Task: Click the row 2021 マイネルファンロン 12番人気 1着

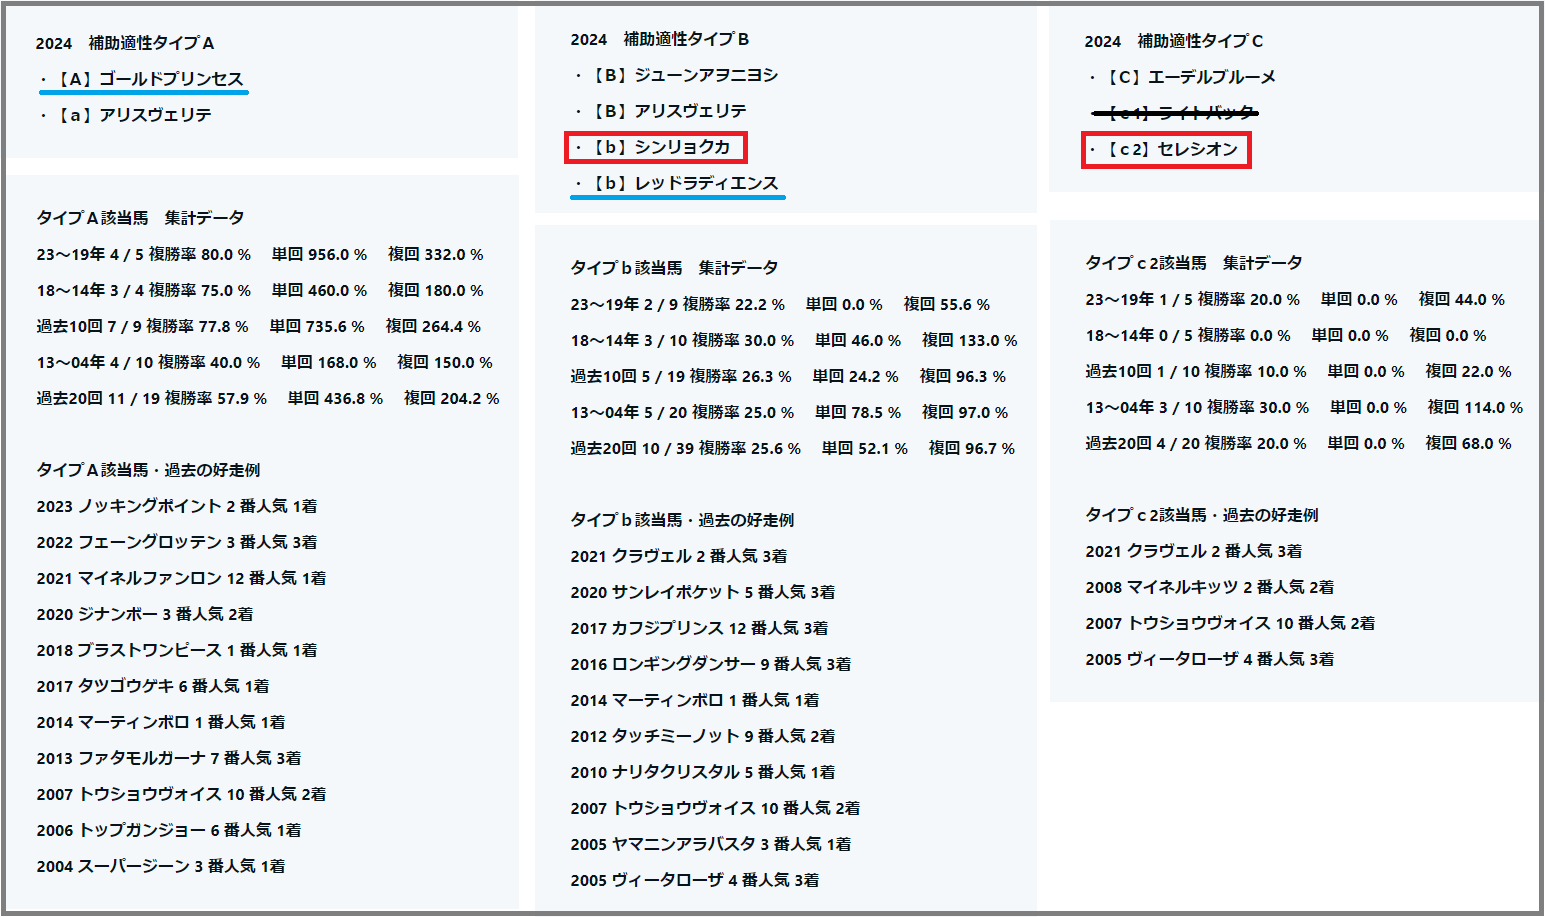Action: 181,579
